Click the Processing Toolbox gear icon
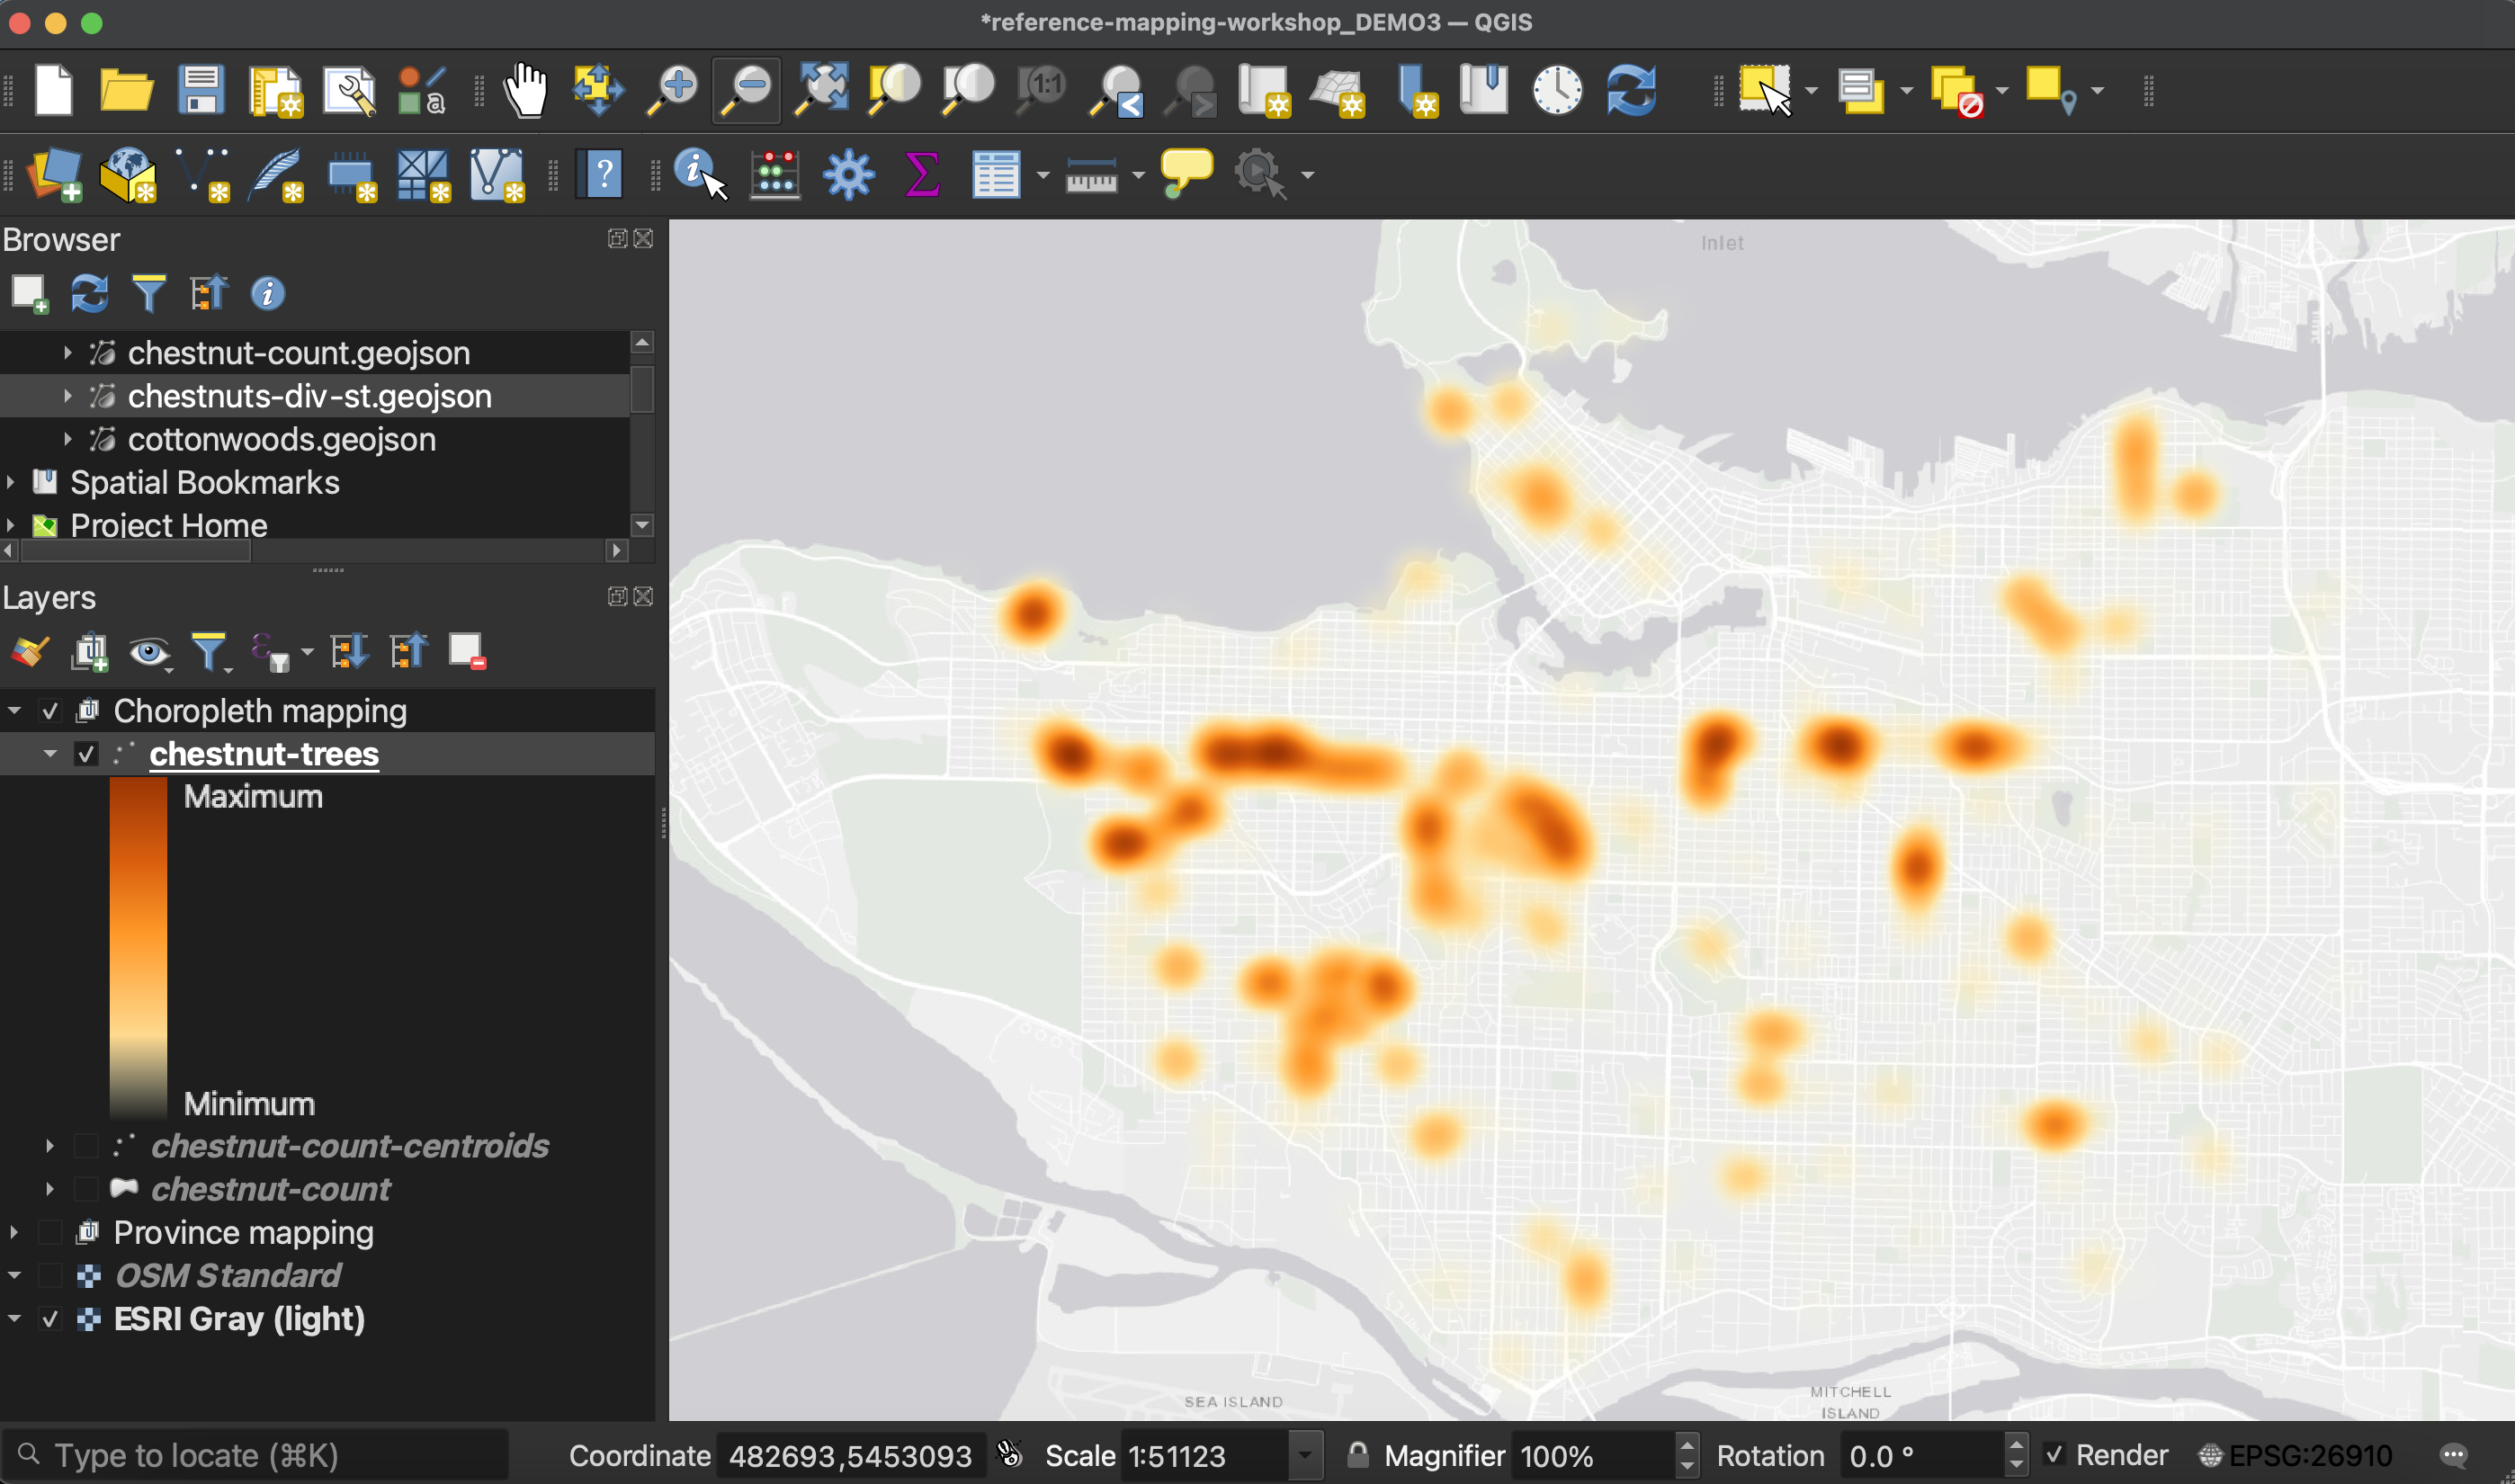This screenshot has width=2515, height=1484. (848, 174)
